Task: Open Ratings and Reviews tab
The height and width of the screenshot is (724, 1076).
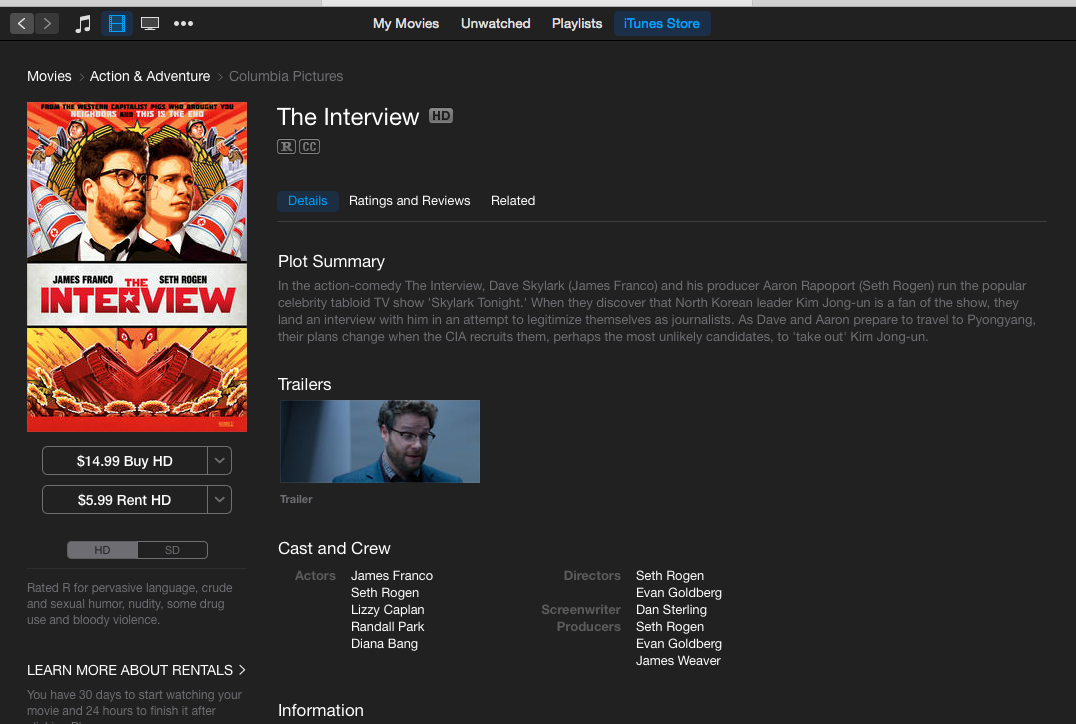Action: 409,201
